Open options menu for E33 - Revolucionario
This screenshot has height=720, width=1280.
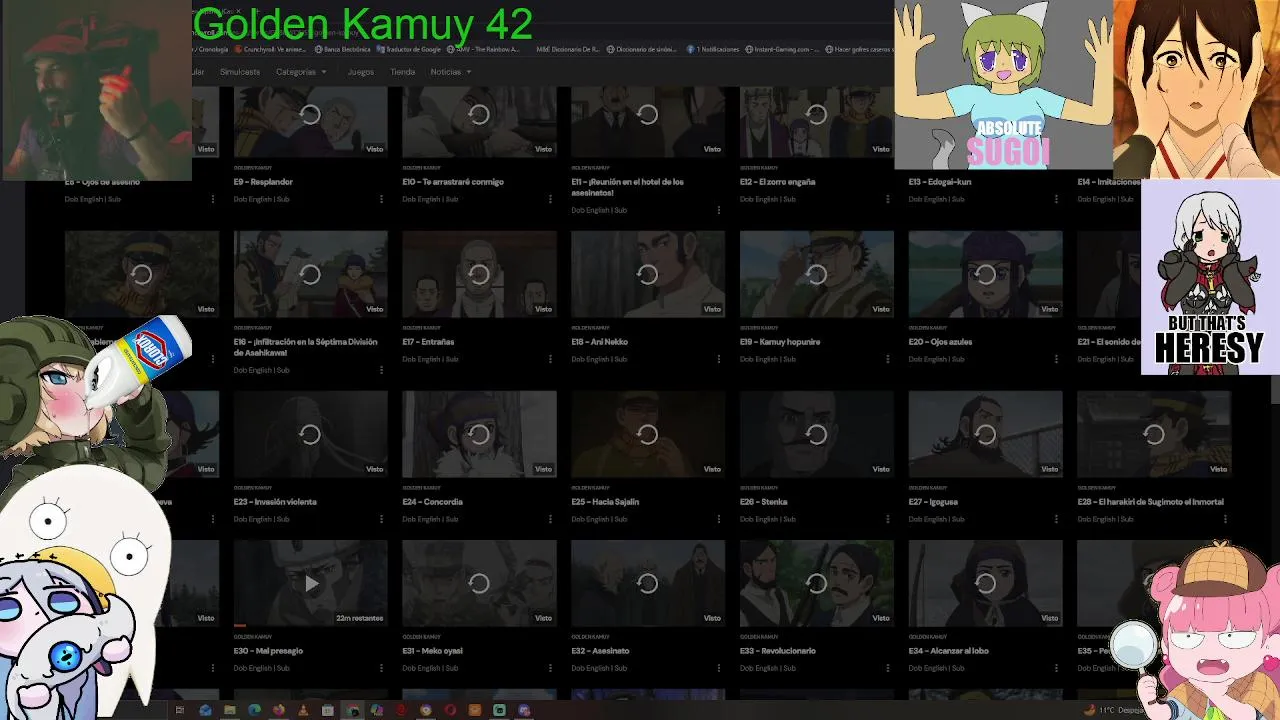coord(888,668)
